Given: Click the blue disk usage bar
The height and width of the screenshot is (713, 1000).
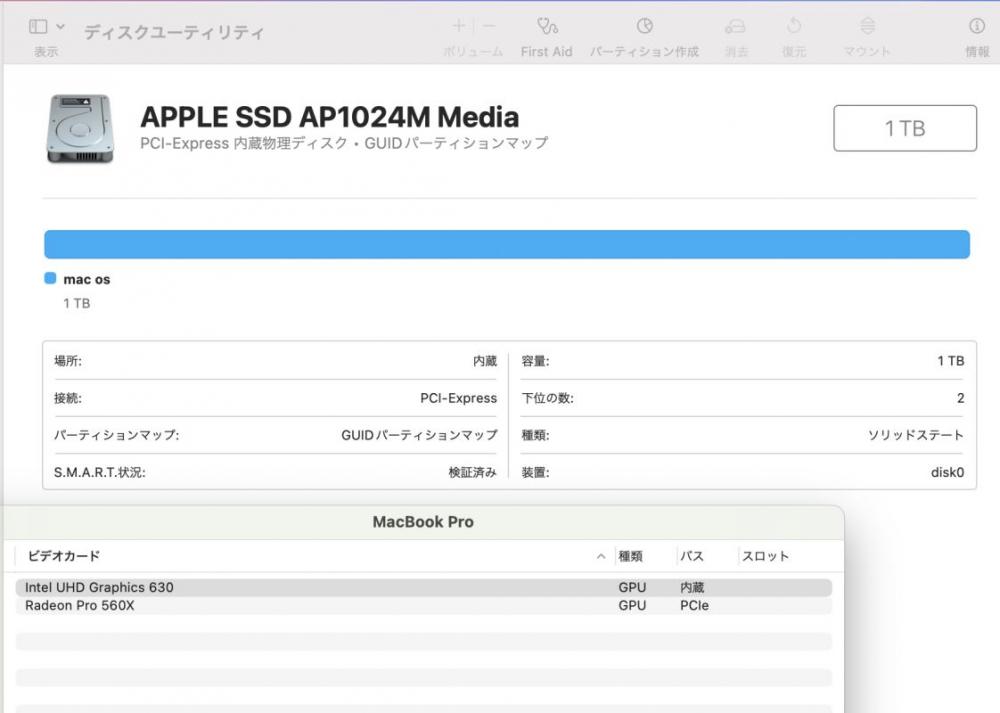Looking at the screenshot, I should click(x=506, y=245).
